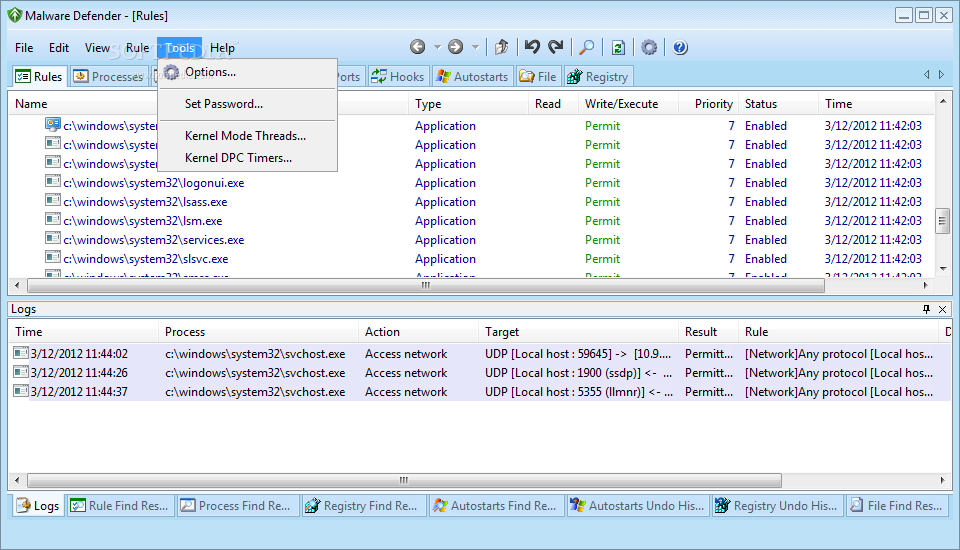
Task: Sort rules by Write/Execute column header
Action: [x=628, y=104]
